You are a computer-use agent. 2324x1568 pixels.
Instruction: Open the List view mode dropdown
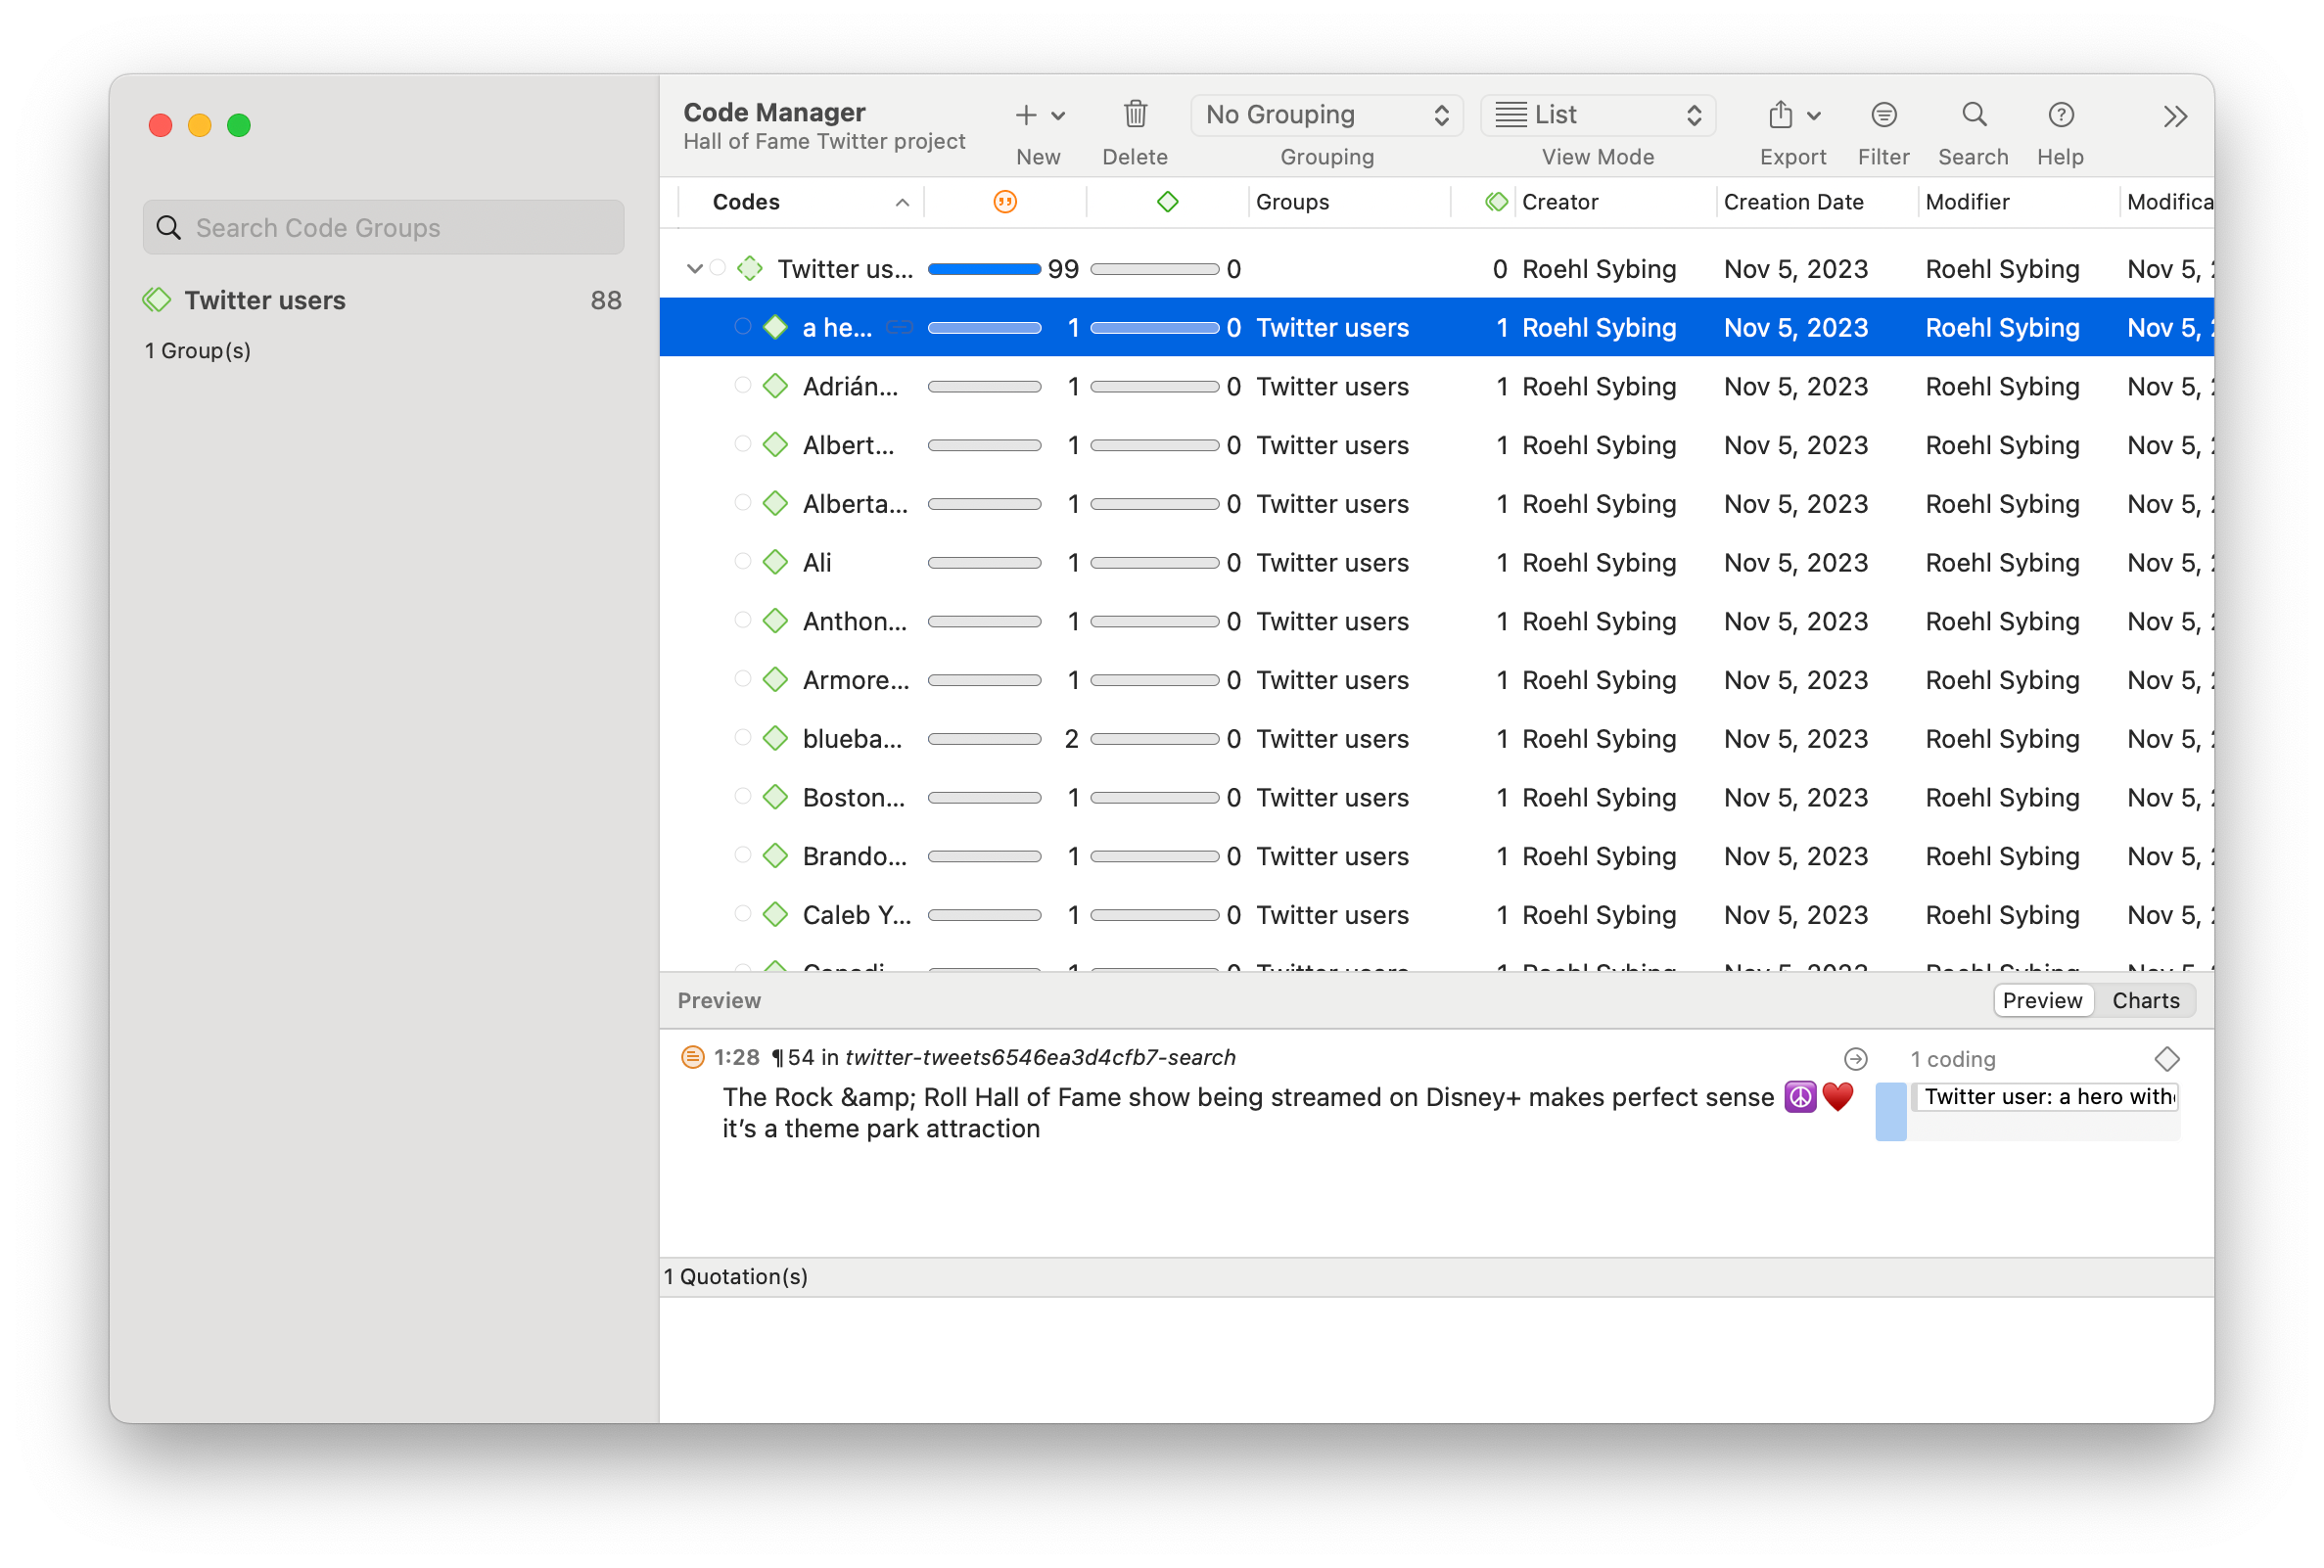(x=1597, y=115)
